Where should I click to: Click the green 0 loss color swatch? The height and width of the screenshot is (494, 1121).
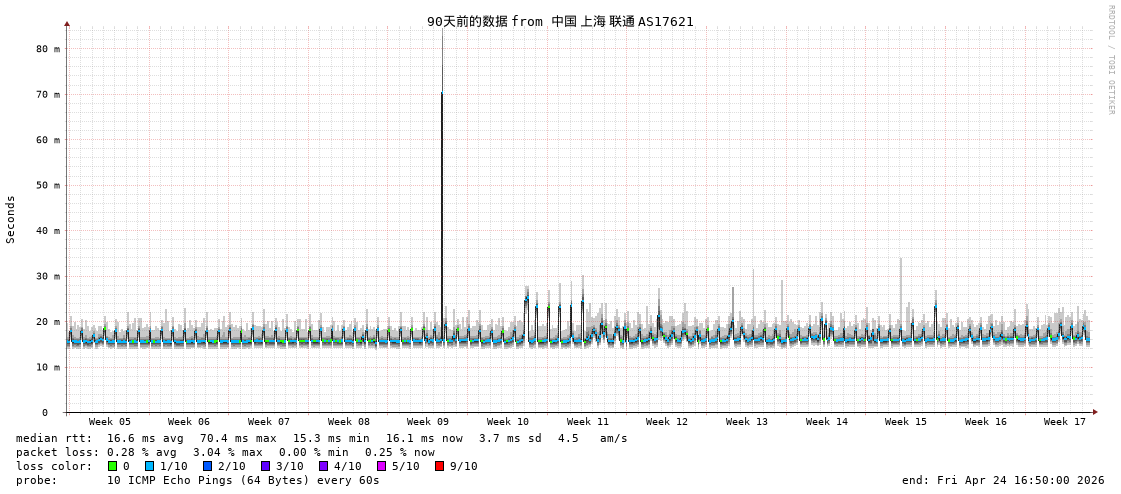tap(112, 466)
